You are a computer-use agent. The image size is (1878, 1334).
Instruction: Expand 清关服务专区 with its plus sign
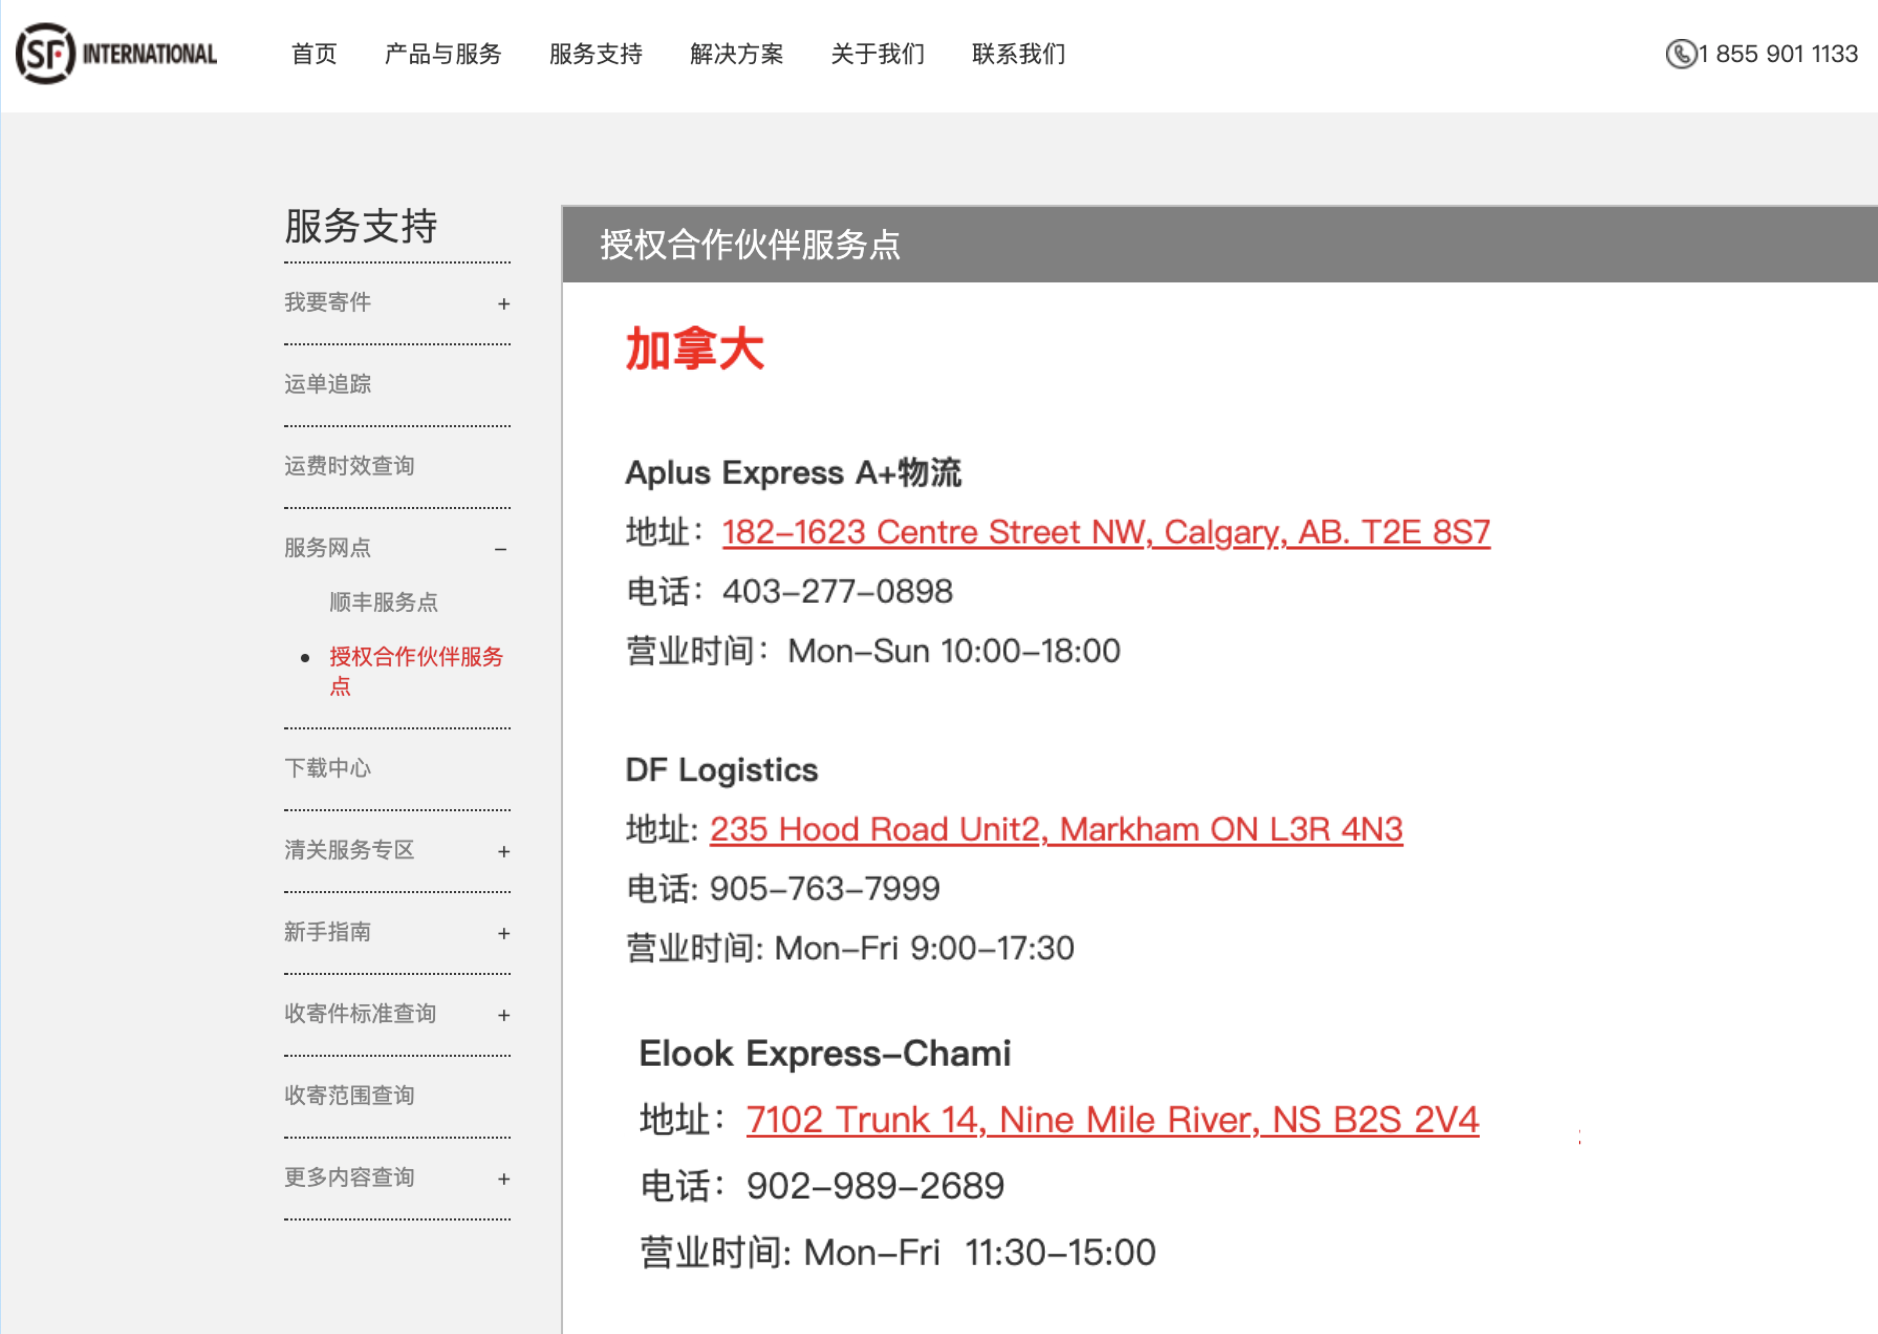(504, 852)
